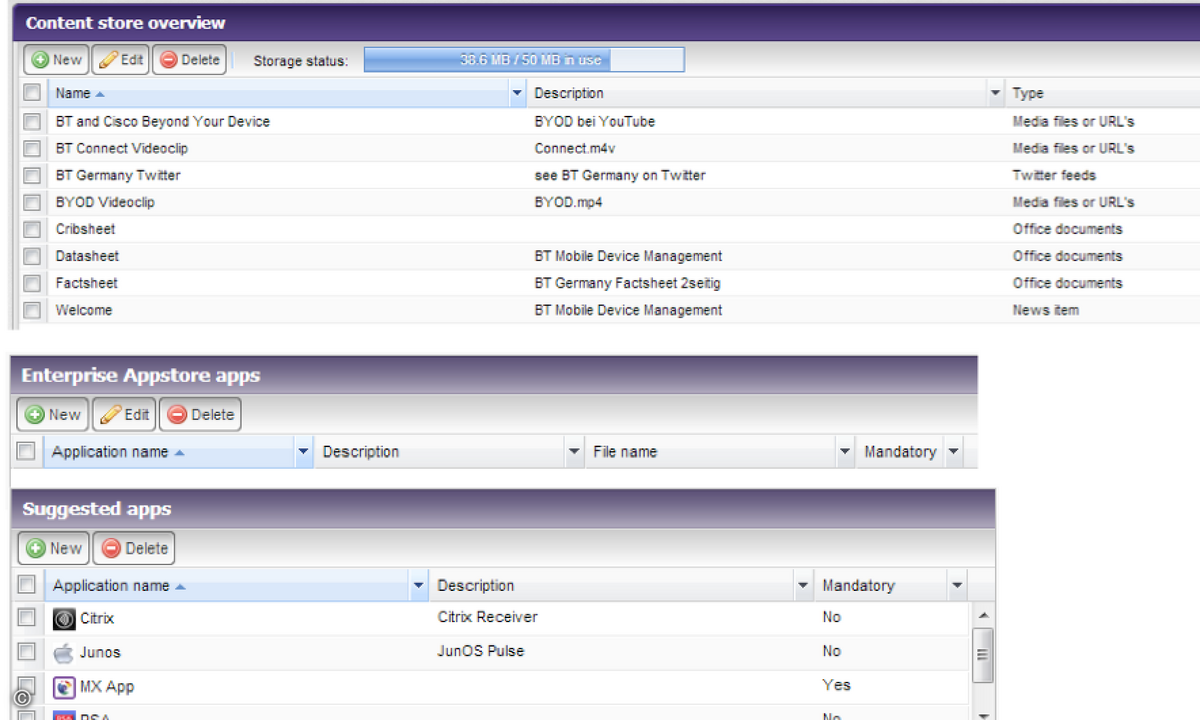Select the Welcome row checkbox
The width and height of the screenshot is (1200, 720).
pyautogui.click(x=32, y=310)
